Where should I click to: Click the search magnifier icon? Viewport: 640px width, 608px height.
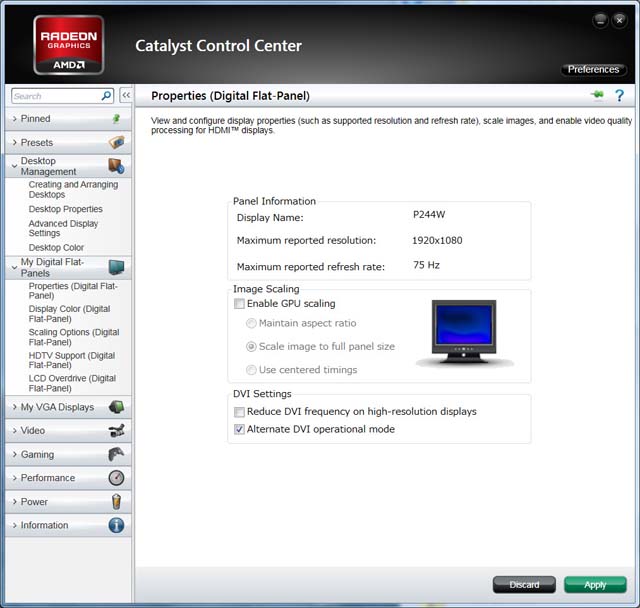(x=106, y=96)
